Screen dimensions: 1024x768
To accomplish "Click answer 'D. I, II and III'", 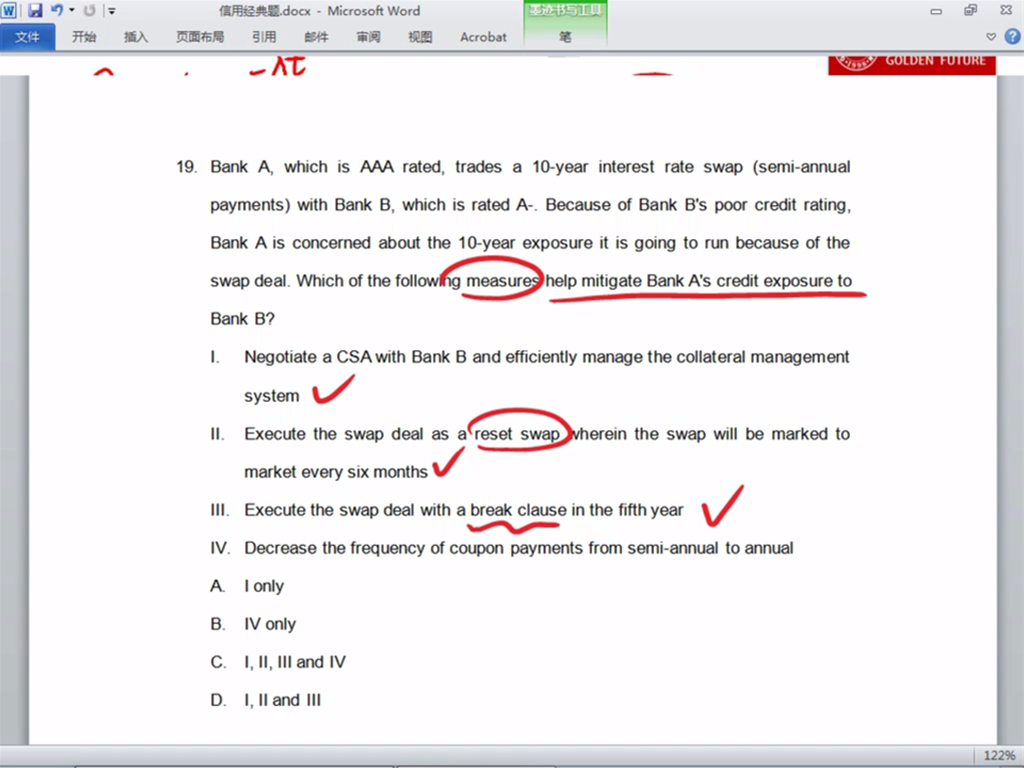I will click(266, 700).
